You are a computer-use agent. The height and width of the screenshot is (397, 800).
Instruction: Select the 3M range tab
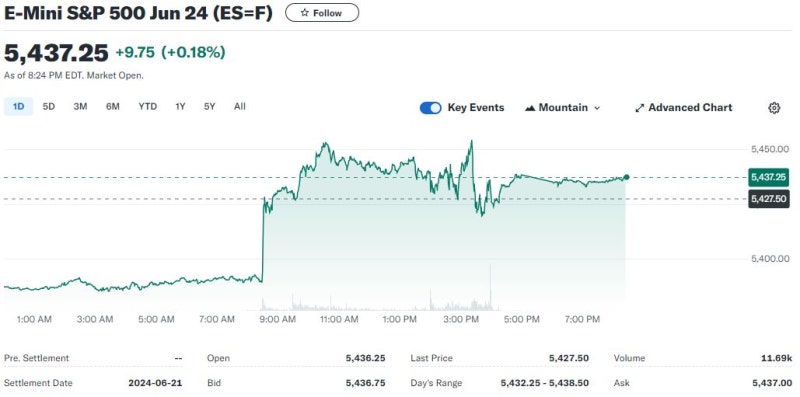coord(80,107)
